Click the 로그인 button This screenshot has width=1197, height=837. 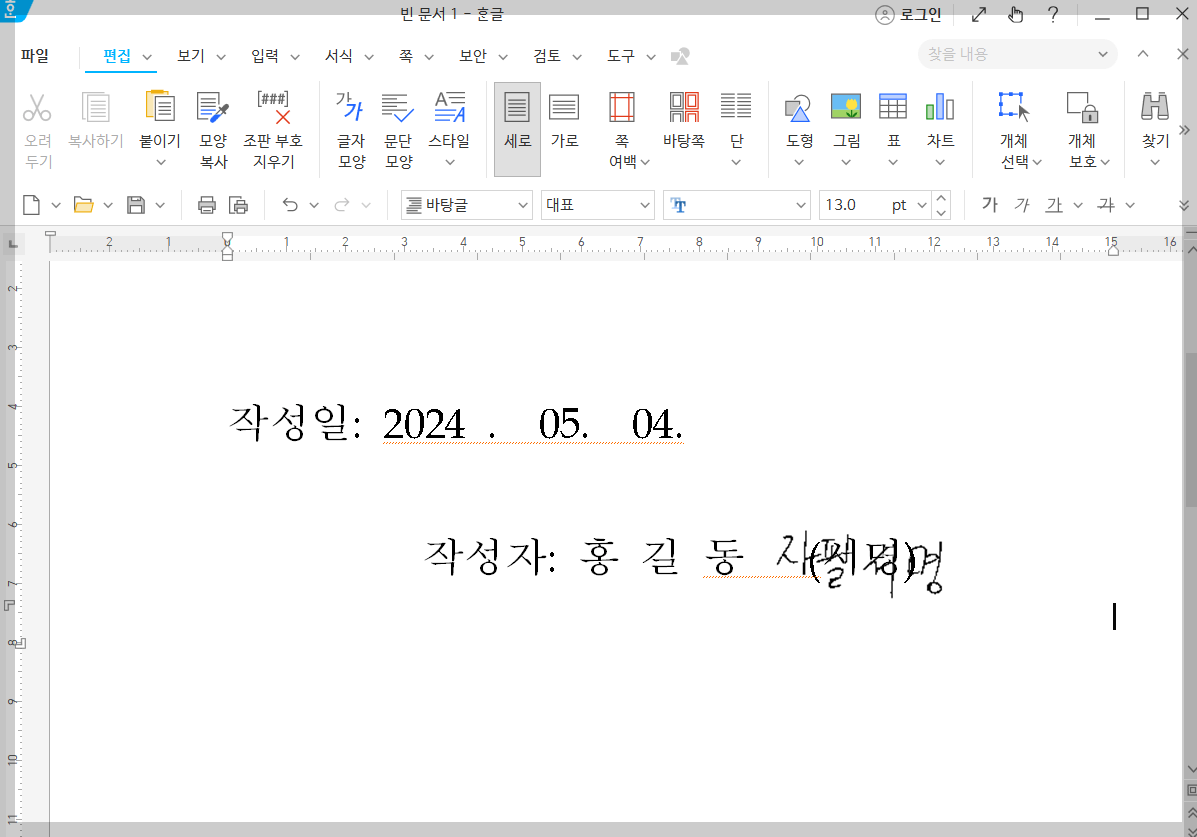[x=911, y=14]
